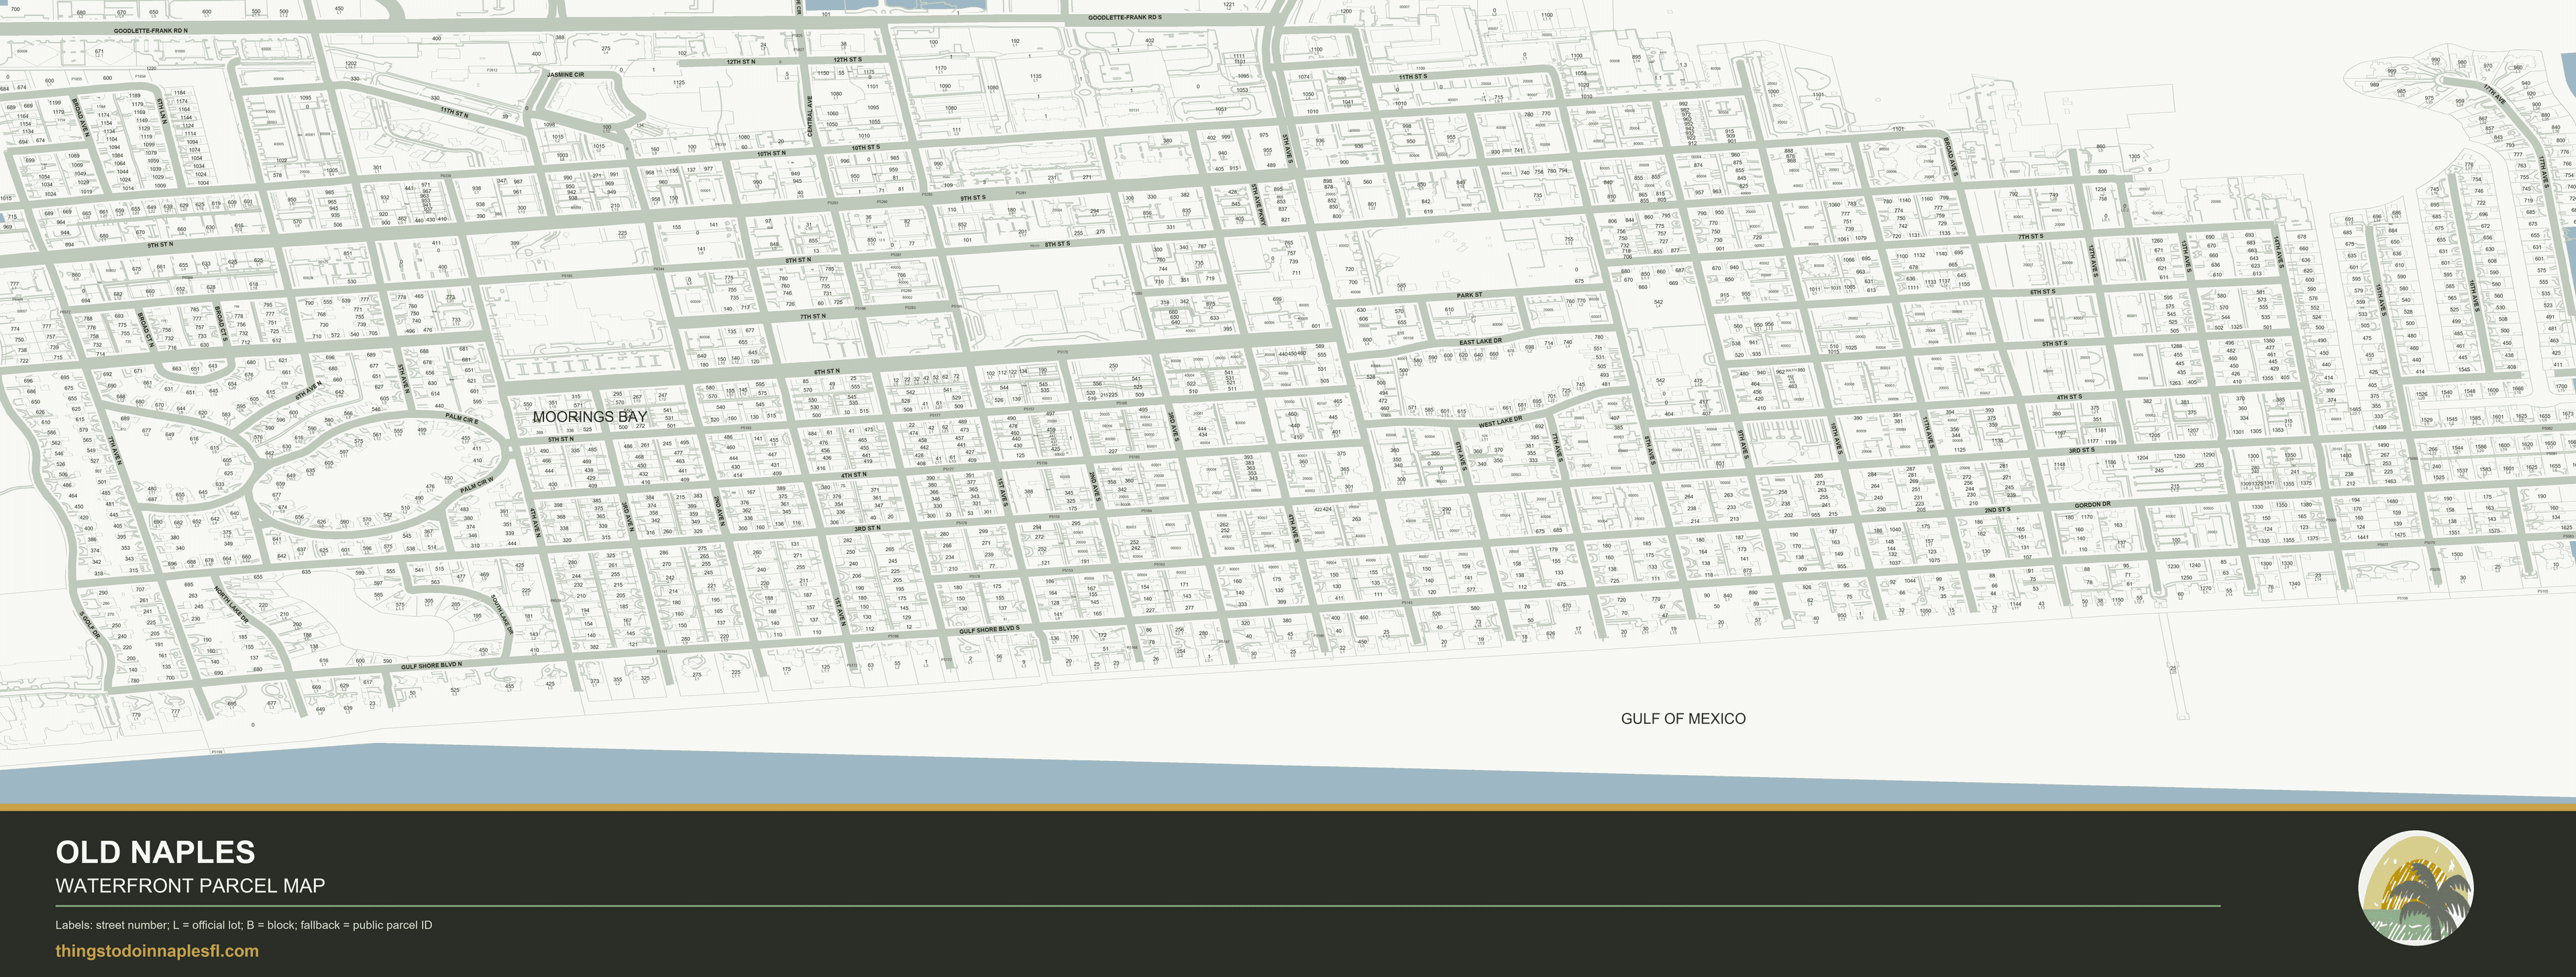Image resolution: width=2576 pixels, height=977 pixels.
Task: Open the thingstodoinnaplesfl.com website link
Action: [x=157, y=951]
